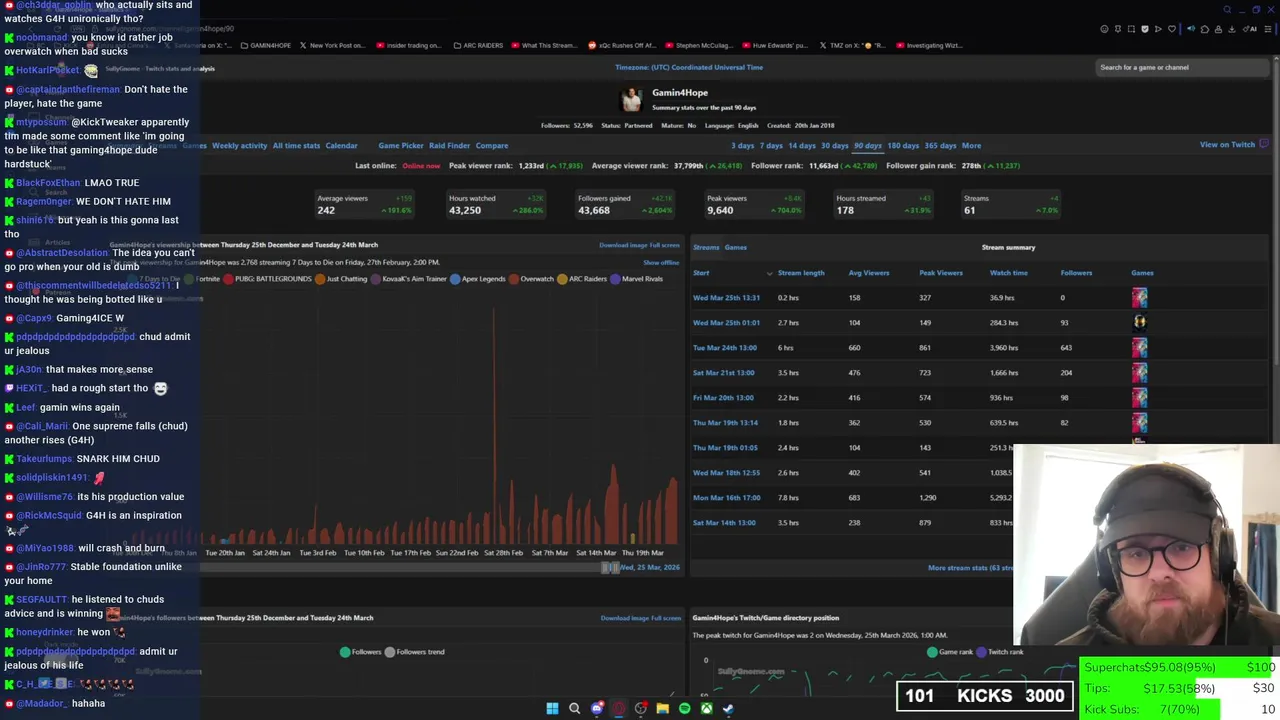Click Show offline toggle link
The image size is (1280, 720).
pyautogui.click(x=661, y=262)
